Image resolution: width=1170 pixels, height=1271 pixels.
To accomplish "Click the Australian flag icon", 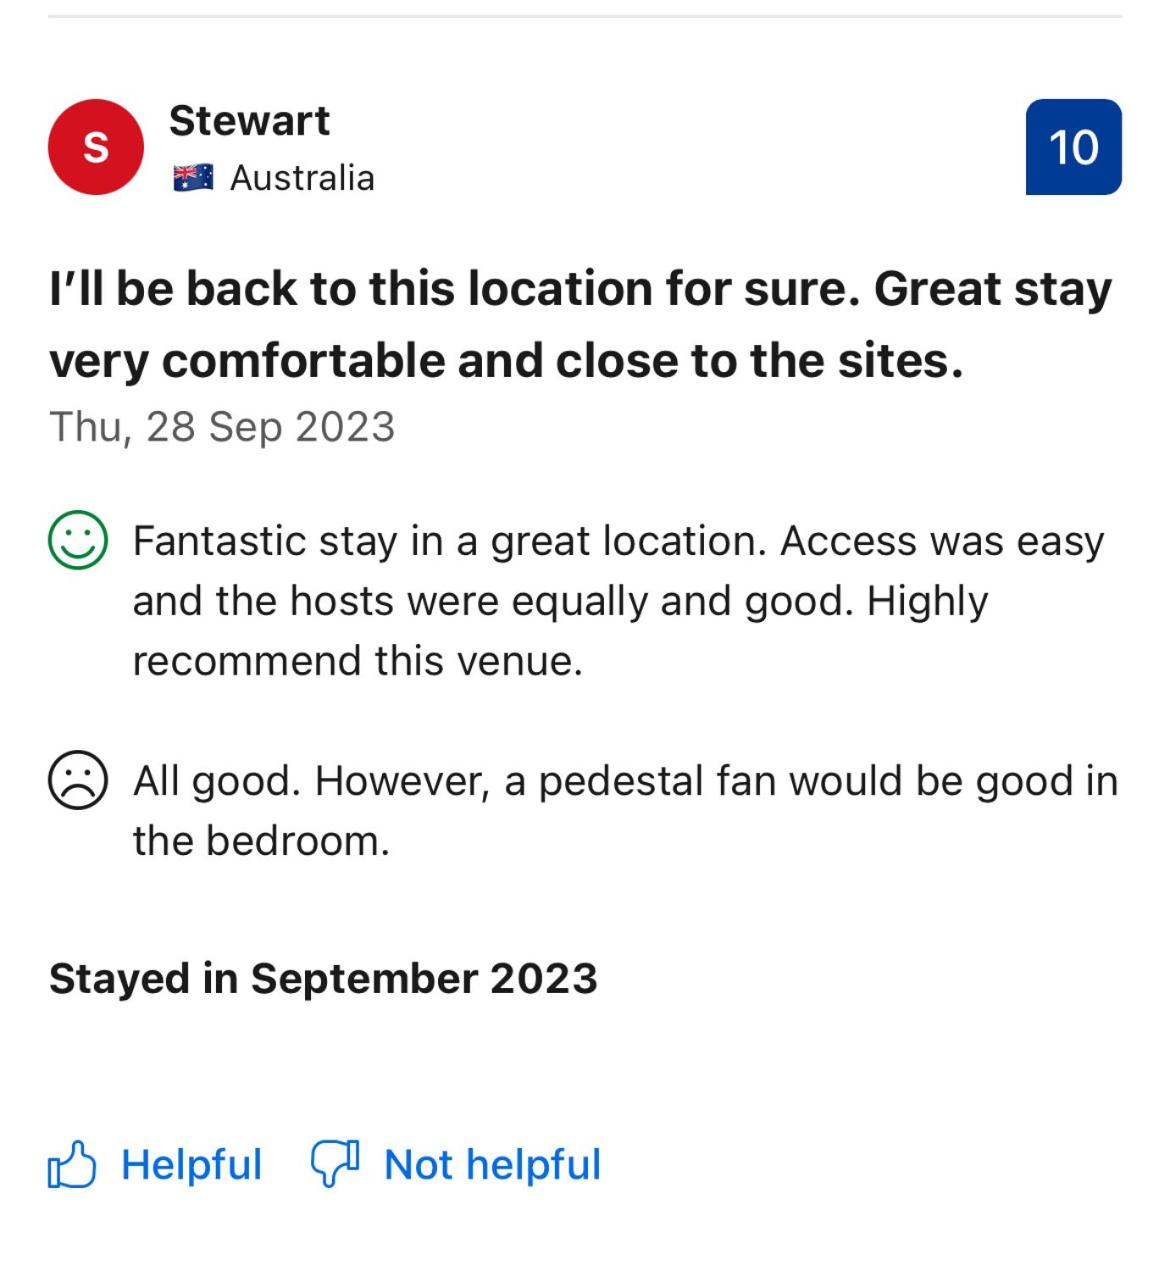I will 193,178.
